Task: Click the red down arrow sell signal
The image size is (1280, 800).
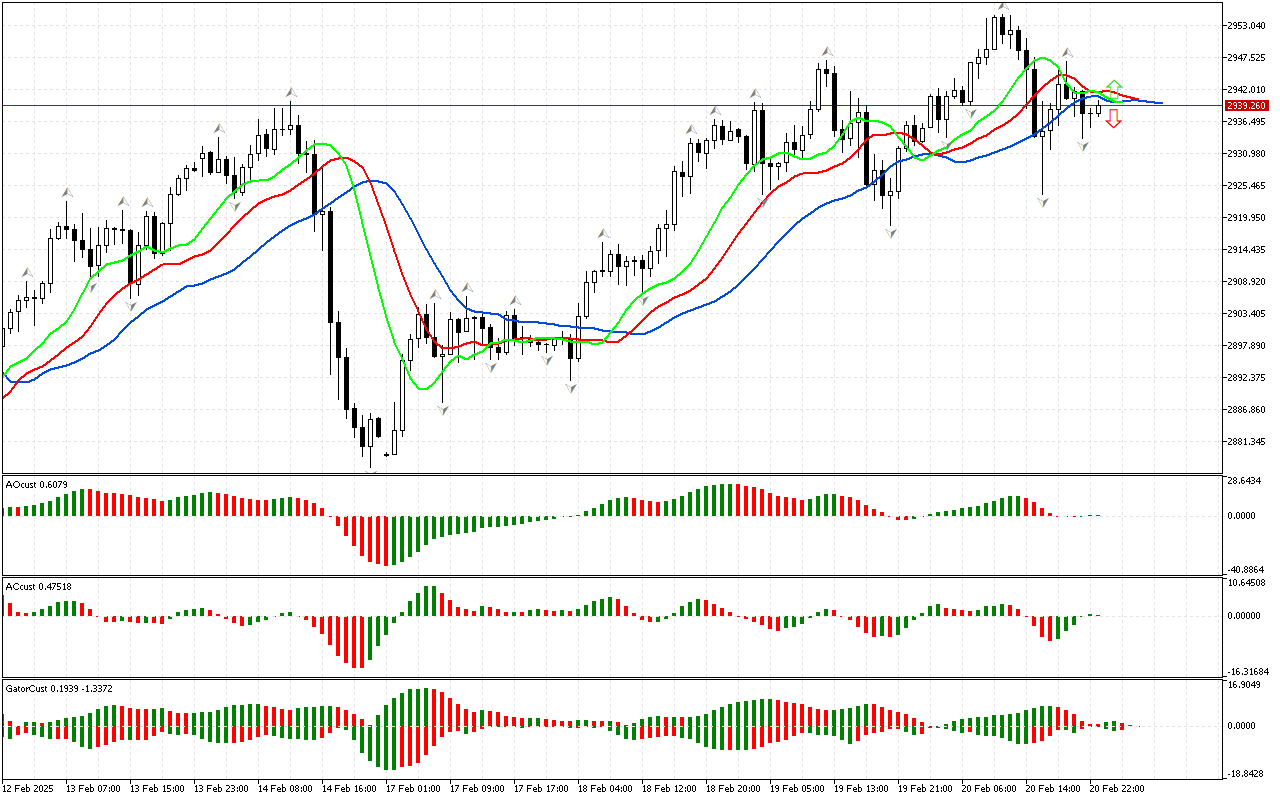Action: click(1113, 119)
